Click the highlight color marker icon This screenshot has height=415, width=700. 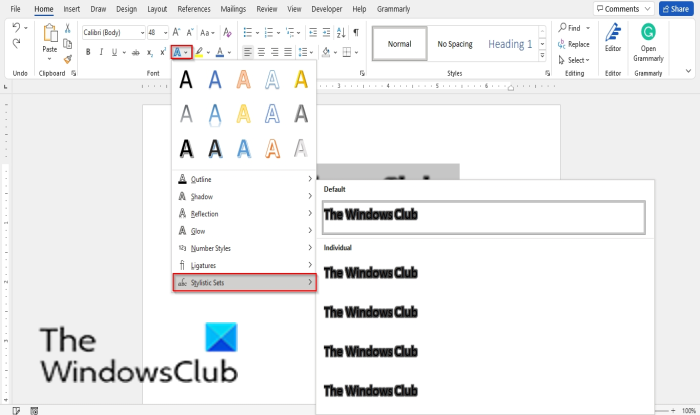(x=199, y=52)
